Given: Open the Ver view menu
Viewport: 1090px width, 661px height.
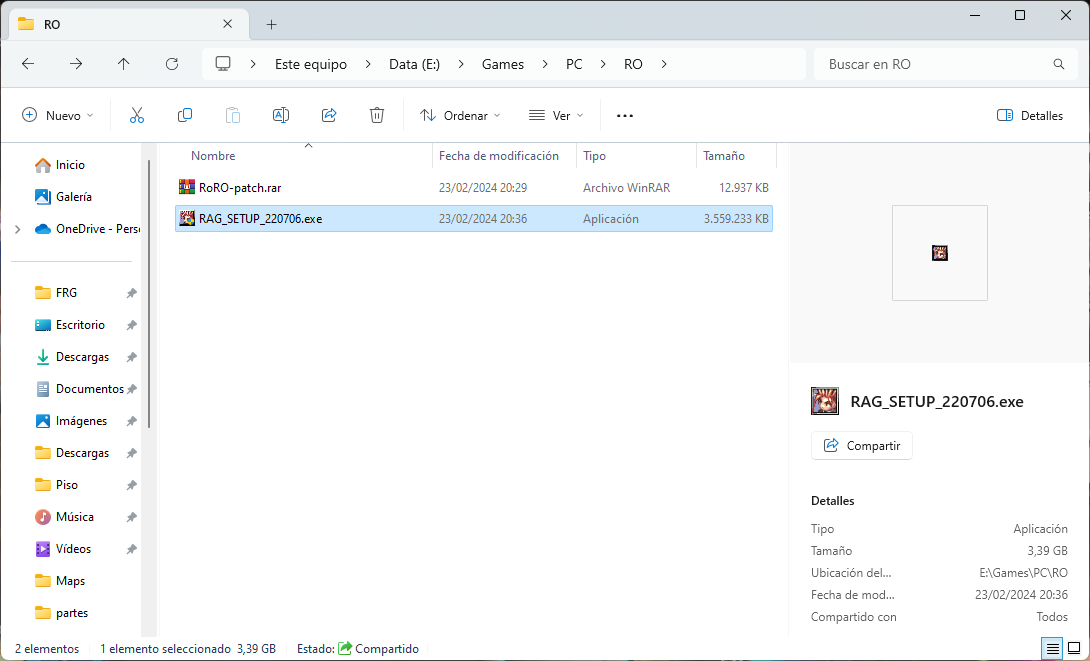Looking at the screenshot, I should (556, 115).
